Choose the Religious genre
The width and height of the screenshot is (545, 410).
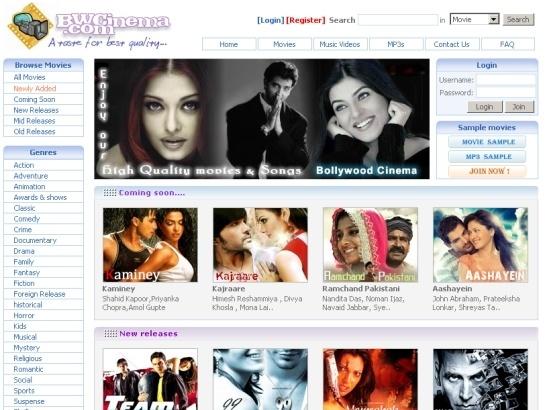click(27, 358)
